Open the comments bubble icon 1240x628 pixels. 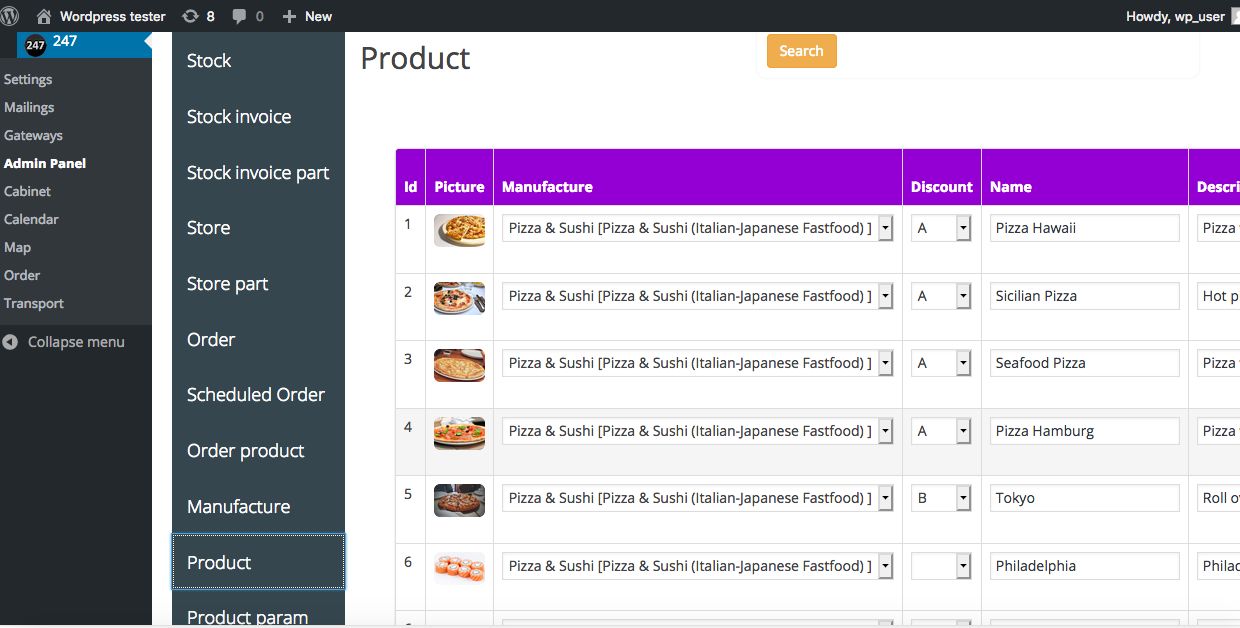[x=240, y=16]
